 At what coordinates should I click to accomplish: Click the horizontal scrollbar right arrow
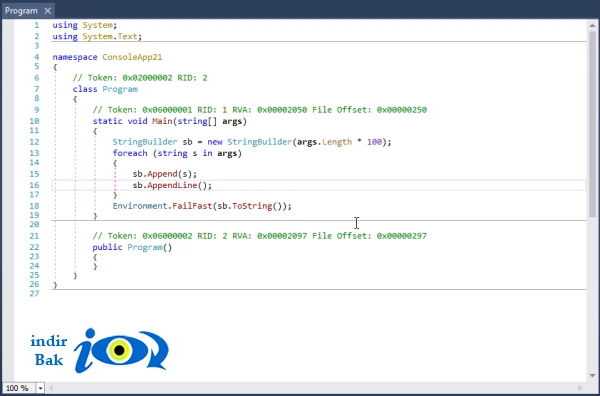[x=580, y=388]
